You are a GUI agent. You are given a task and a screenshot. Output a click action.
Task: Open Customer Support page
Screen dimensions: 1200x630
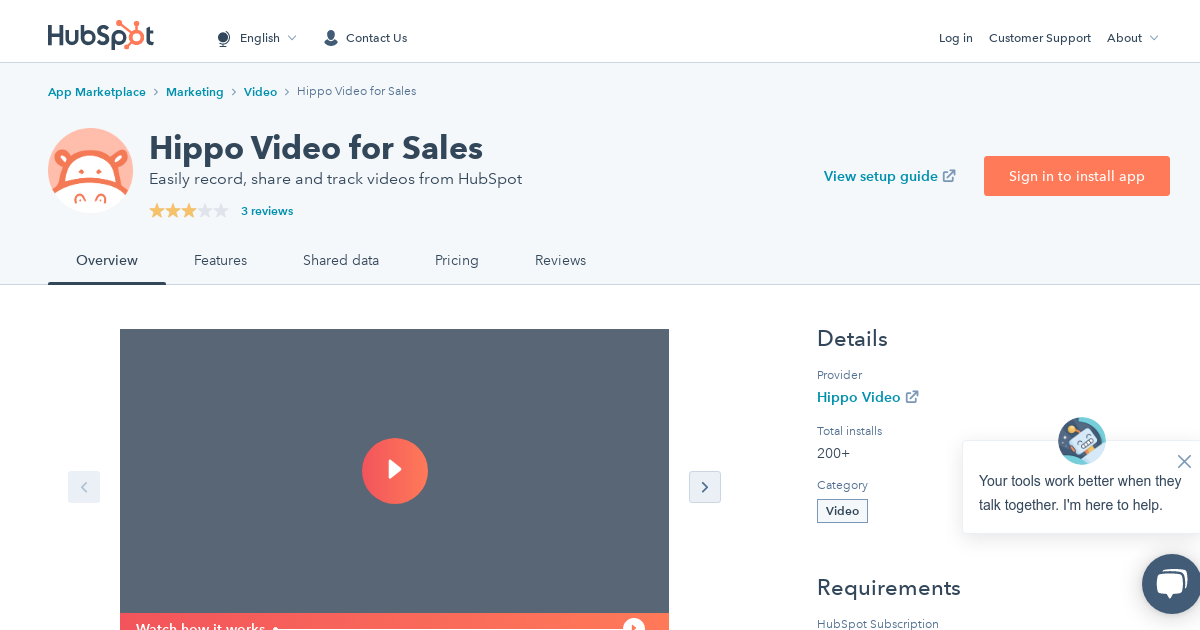[1039, 38]
